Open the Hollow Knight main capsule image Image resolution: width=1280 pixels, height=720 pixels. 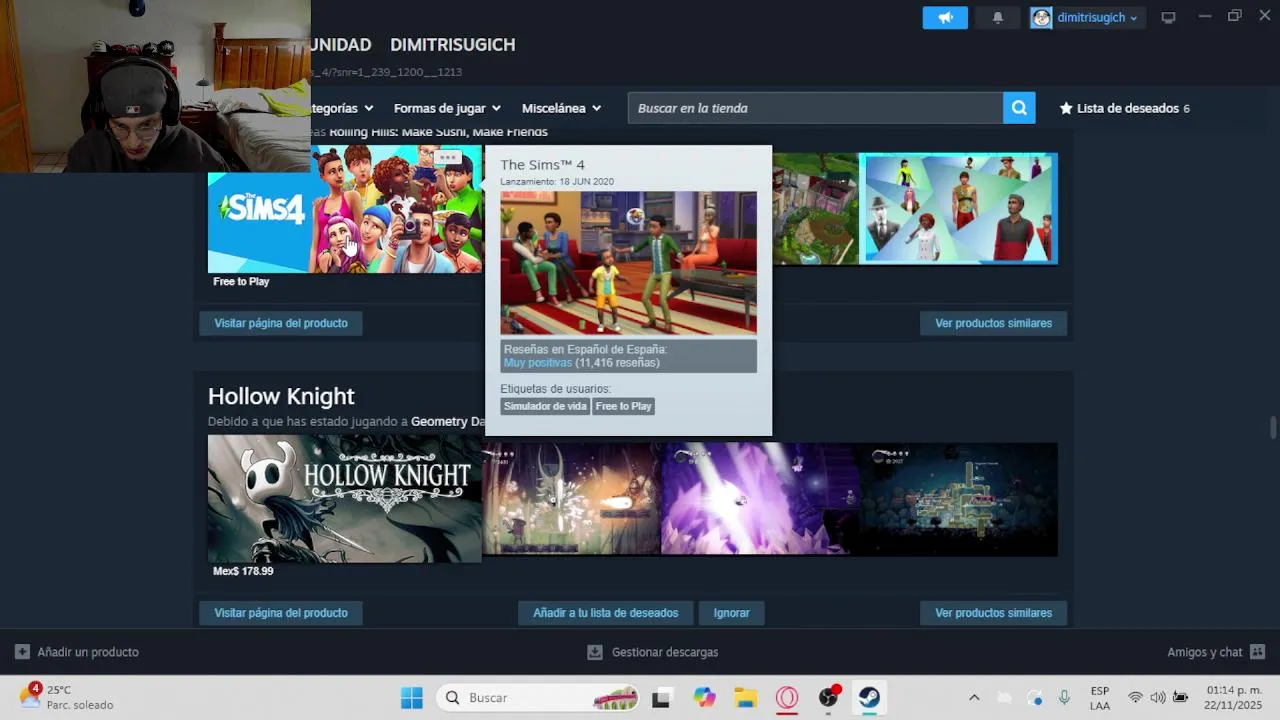point(344,498)
